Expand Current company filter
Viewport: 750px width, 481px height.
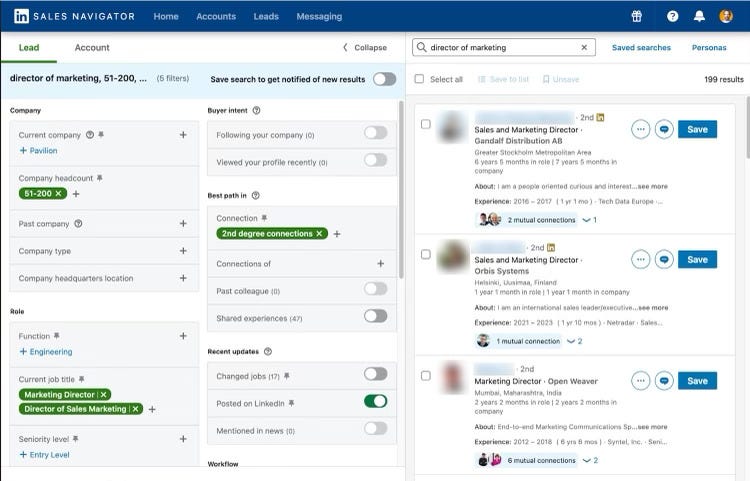pyautogui.click(x=183, y=135)
